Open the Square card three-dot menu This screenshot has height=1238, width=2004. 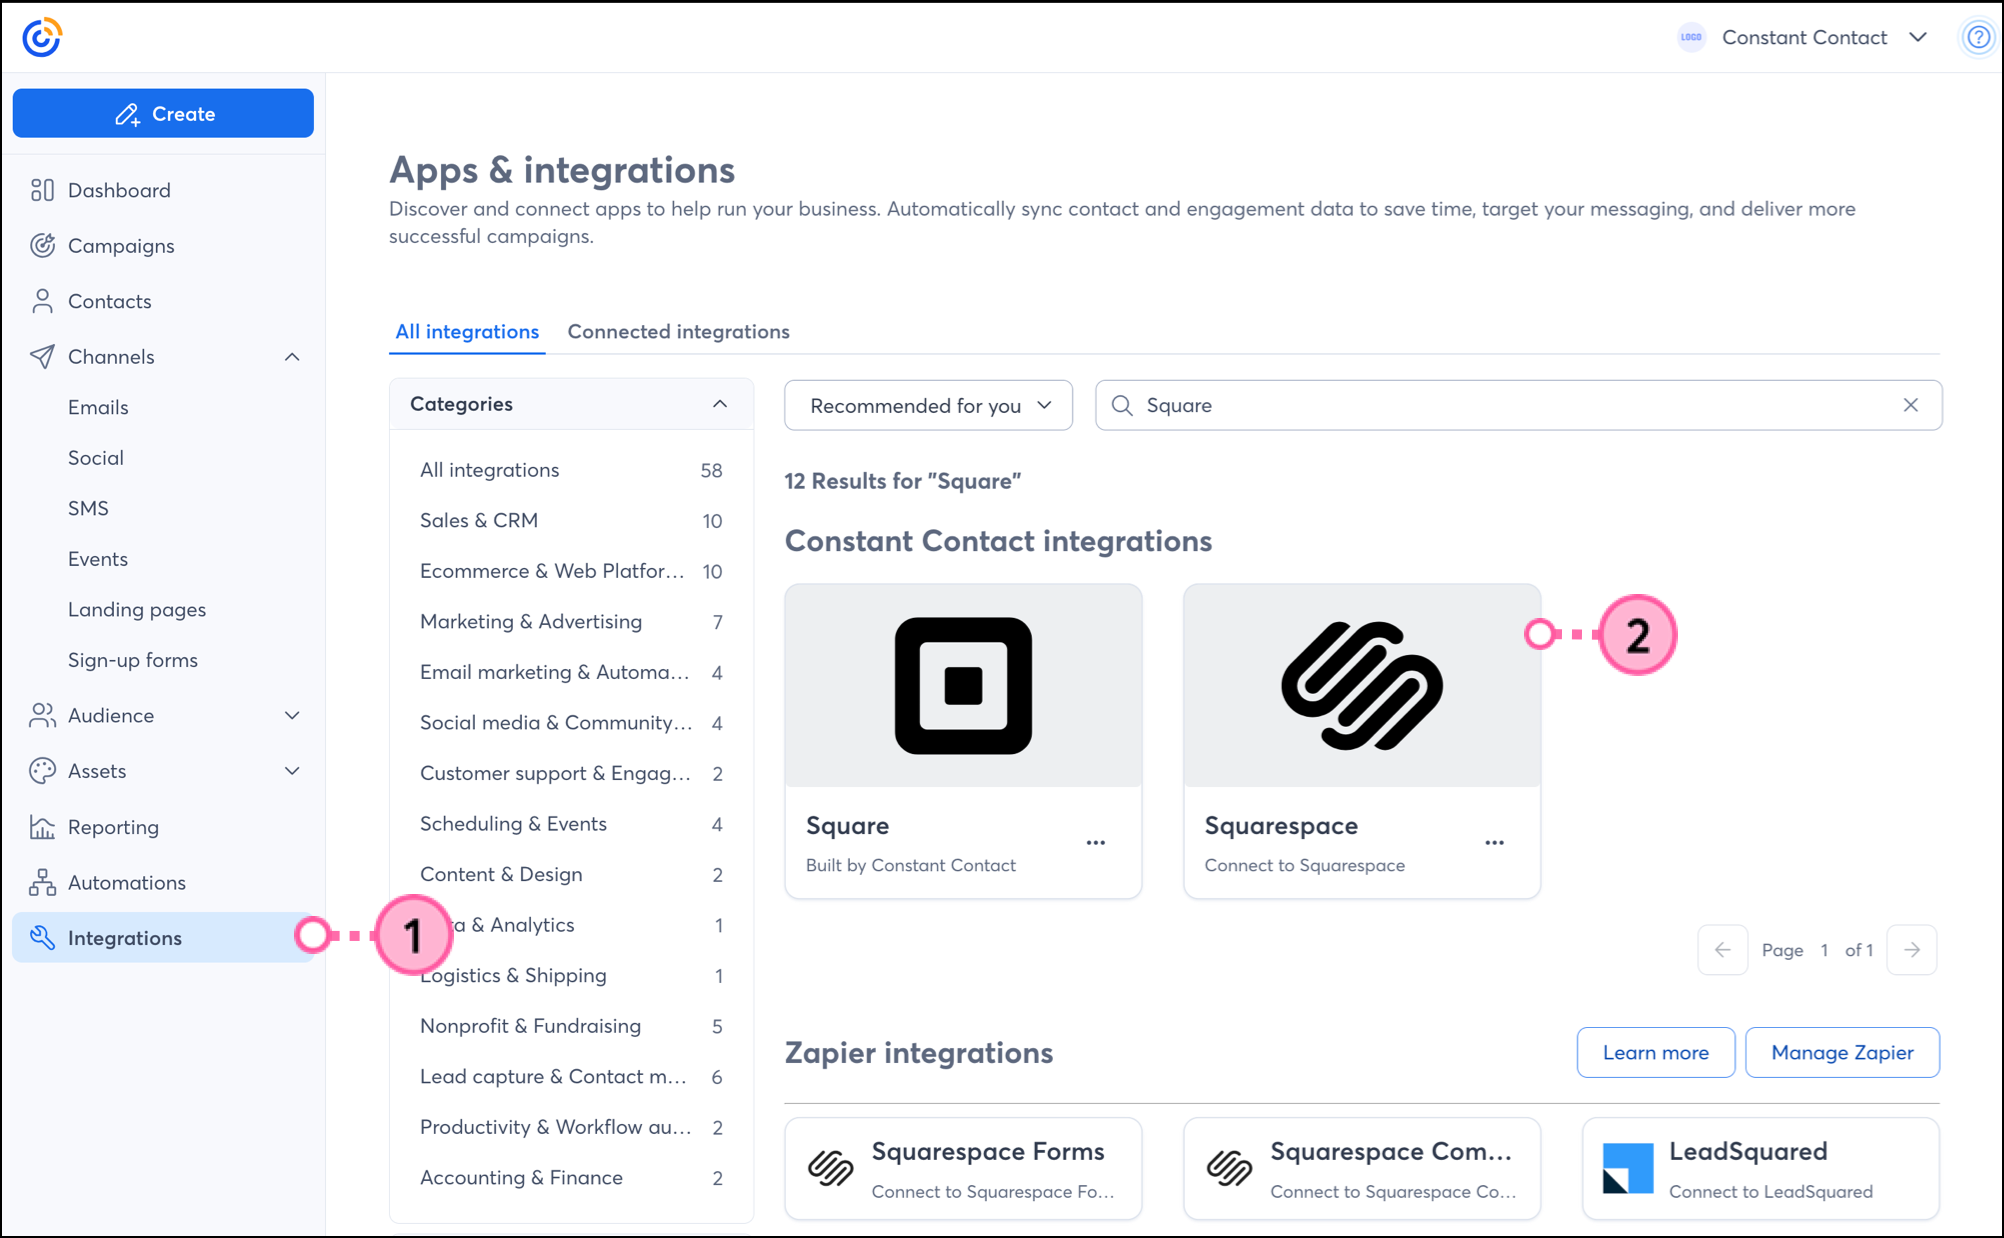point(1095,843)
